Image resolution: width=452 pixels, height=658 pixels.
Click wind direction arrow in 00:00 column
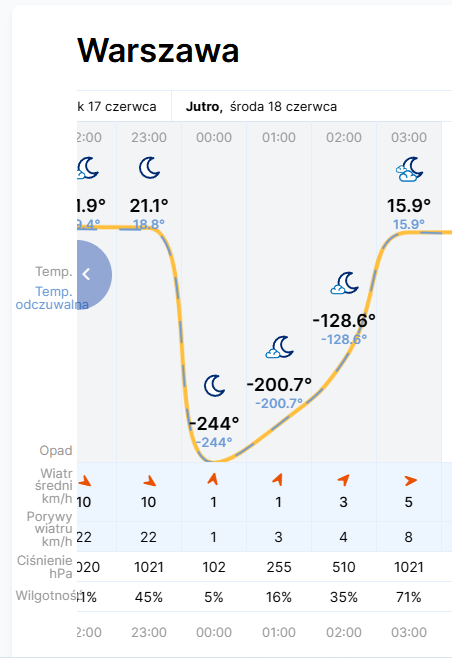pos(213,479)
